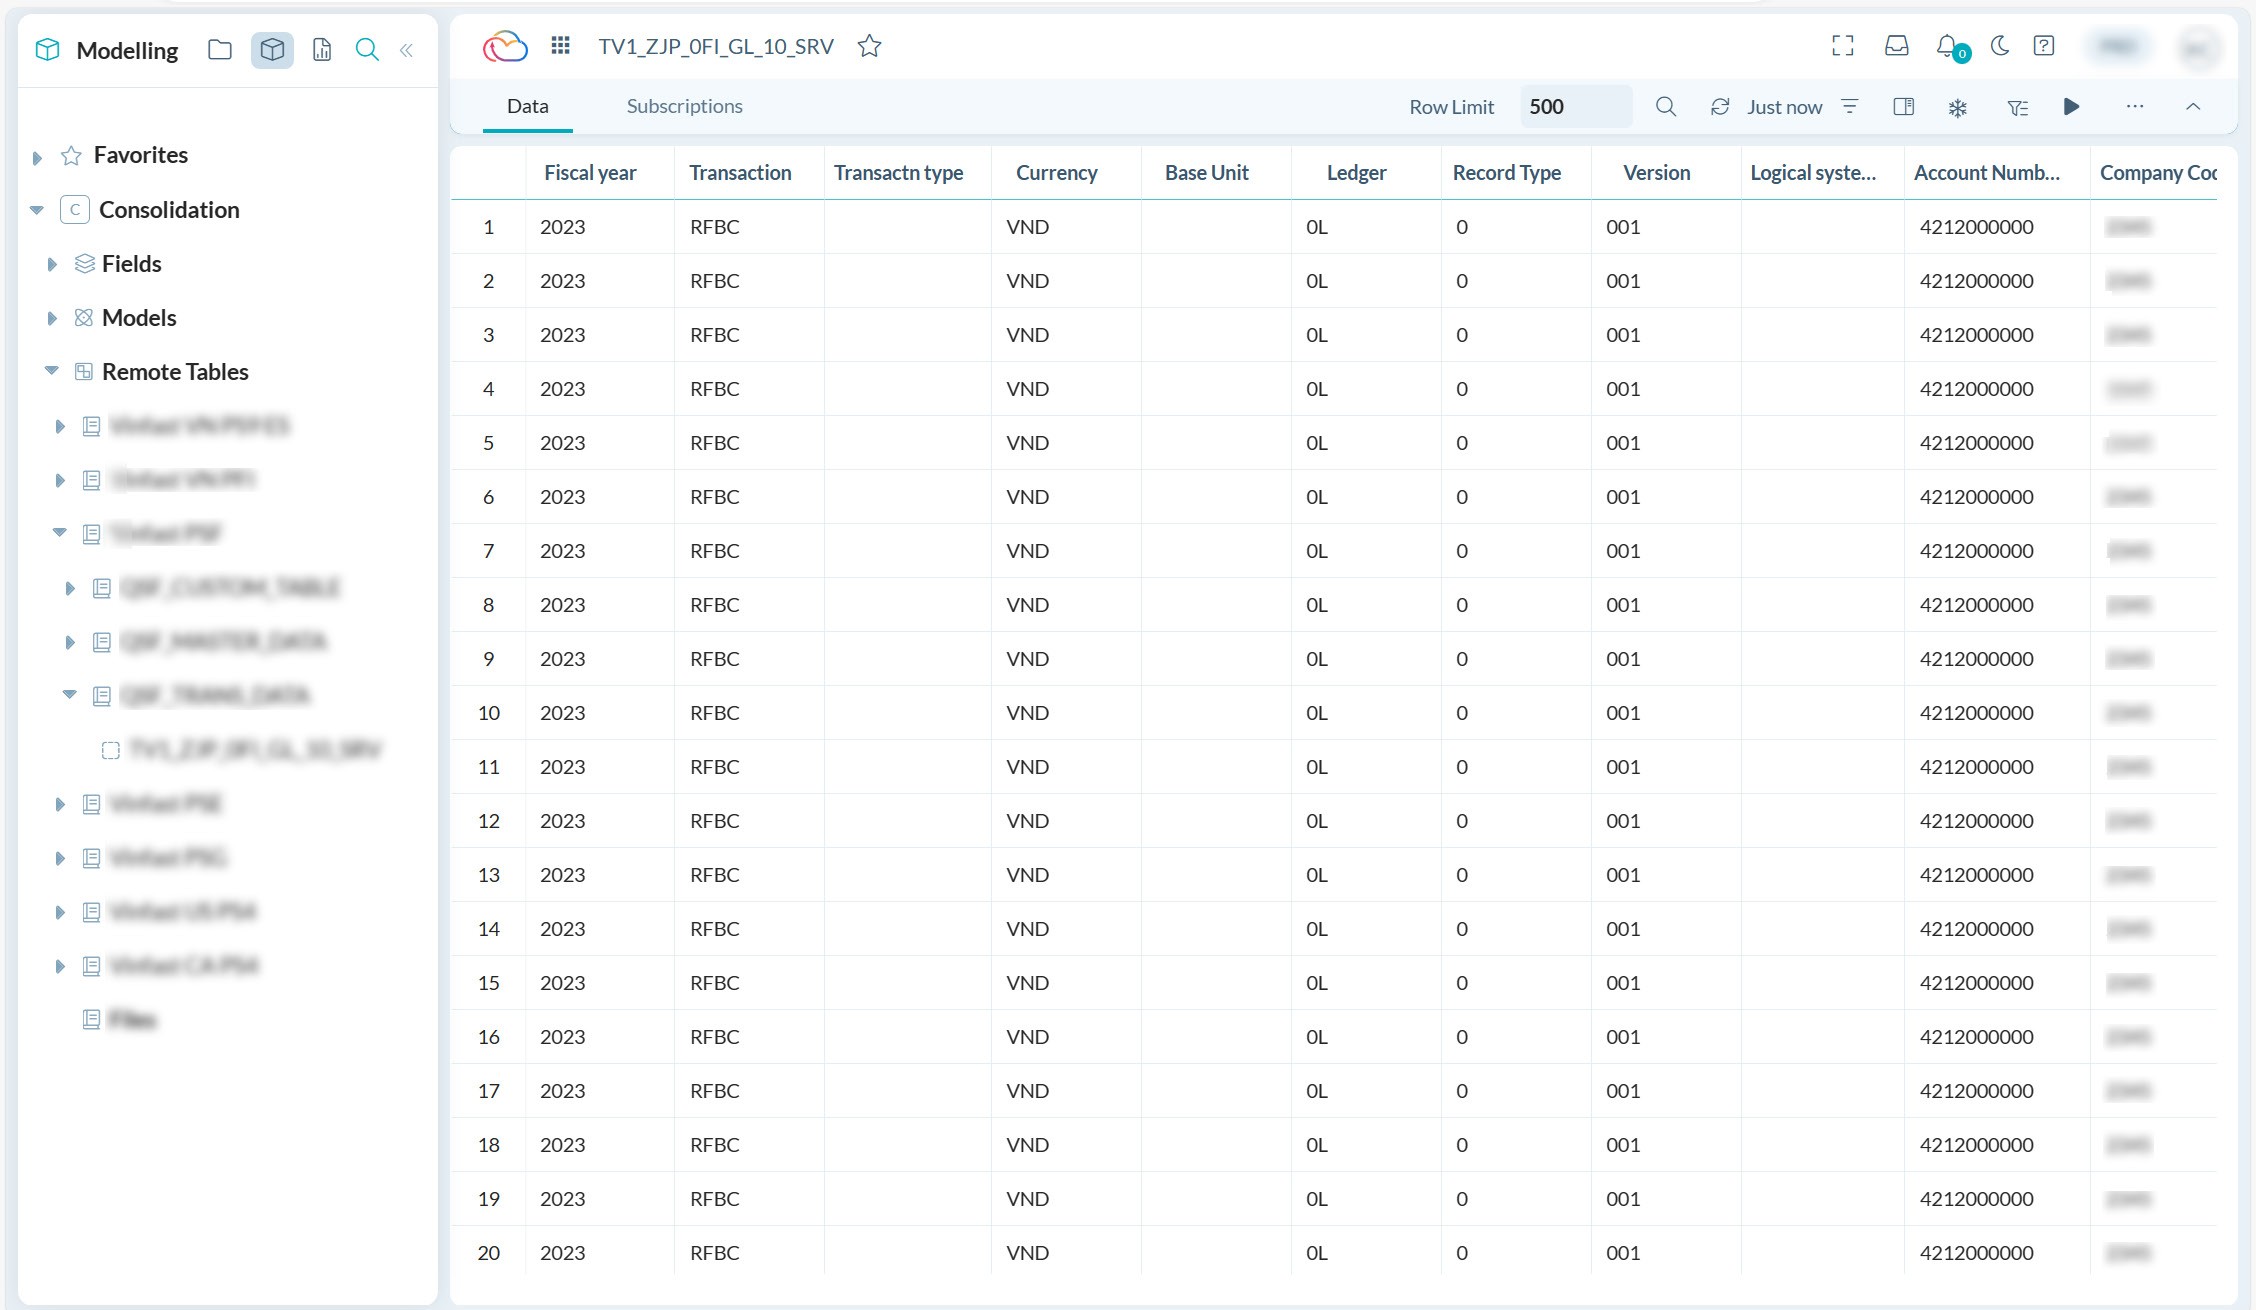Open help using the question mark icon

tap(2044, 46)
